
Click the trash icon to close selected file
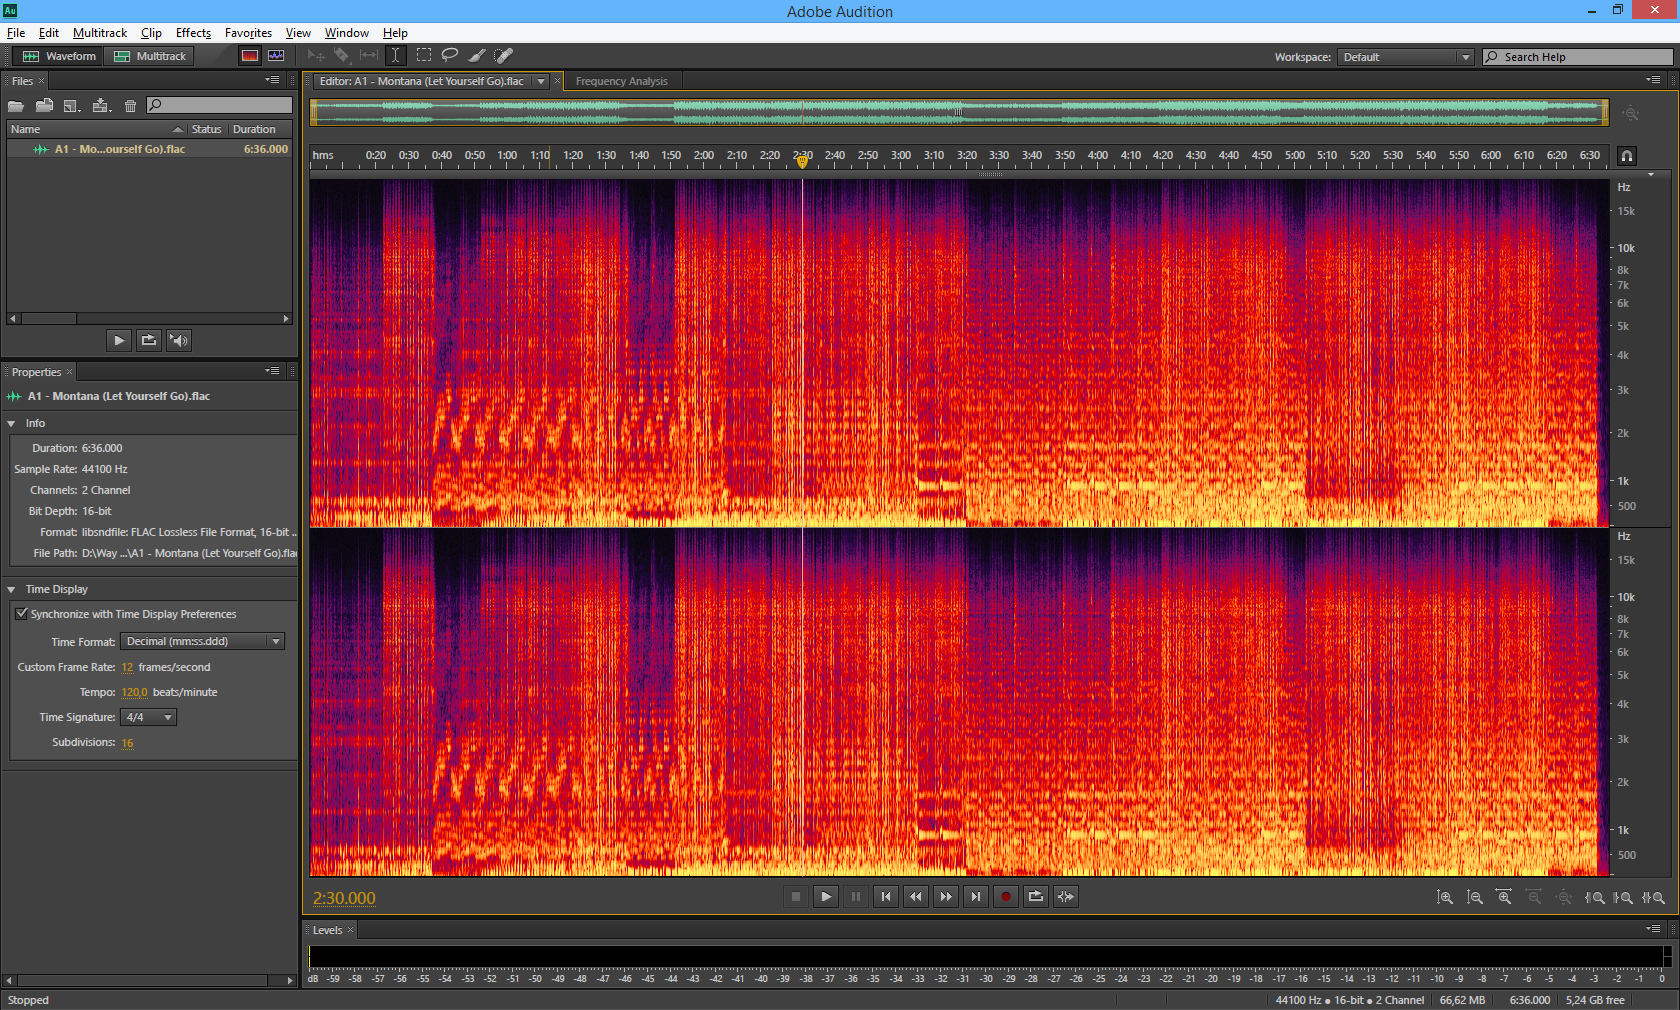(x=130, y=105)
